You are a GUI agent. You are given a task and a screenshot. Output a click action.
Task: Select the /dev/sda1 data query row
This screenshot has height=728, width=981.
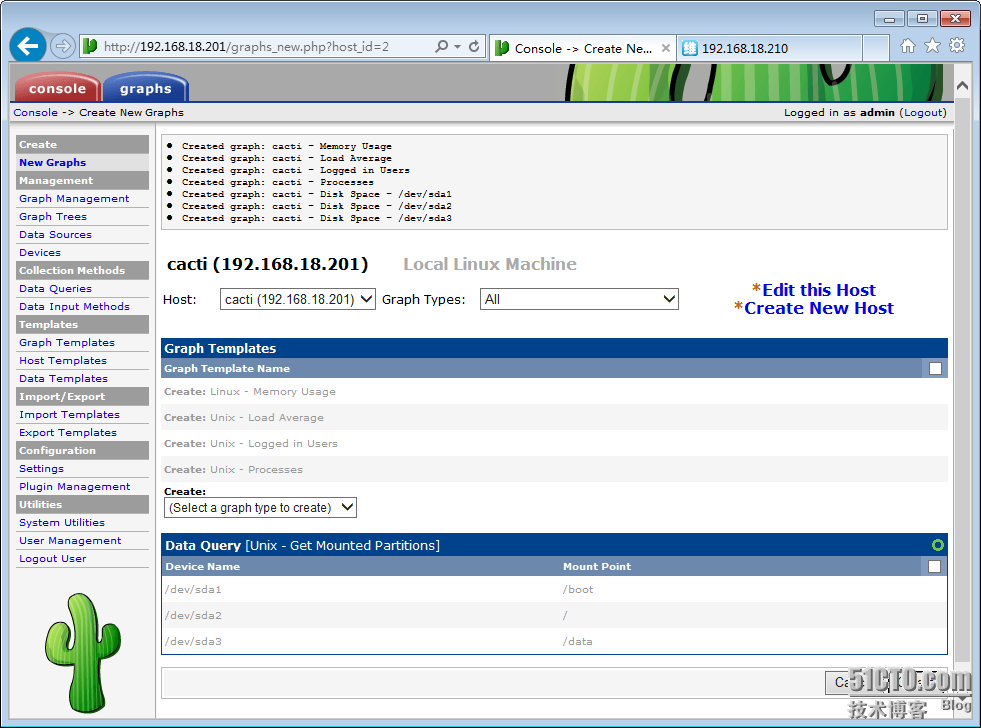554,589
